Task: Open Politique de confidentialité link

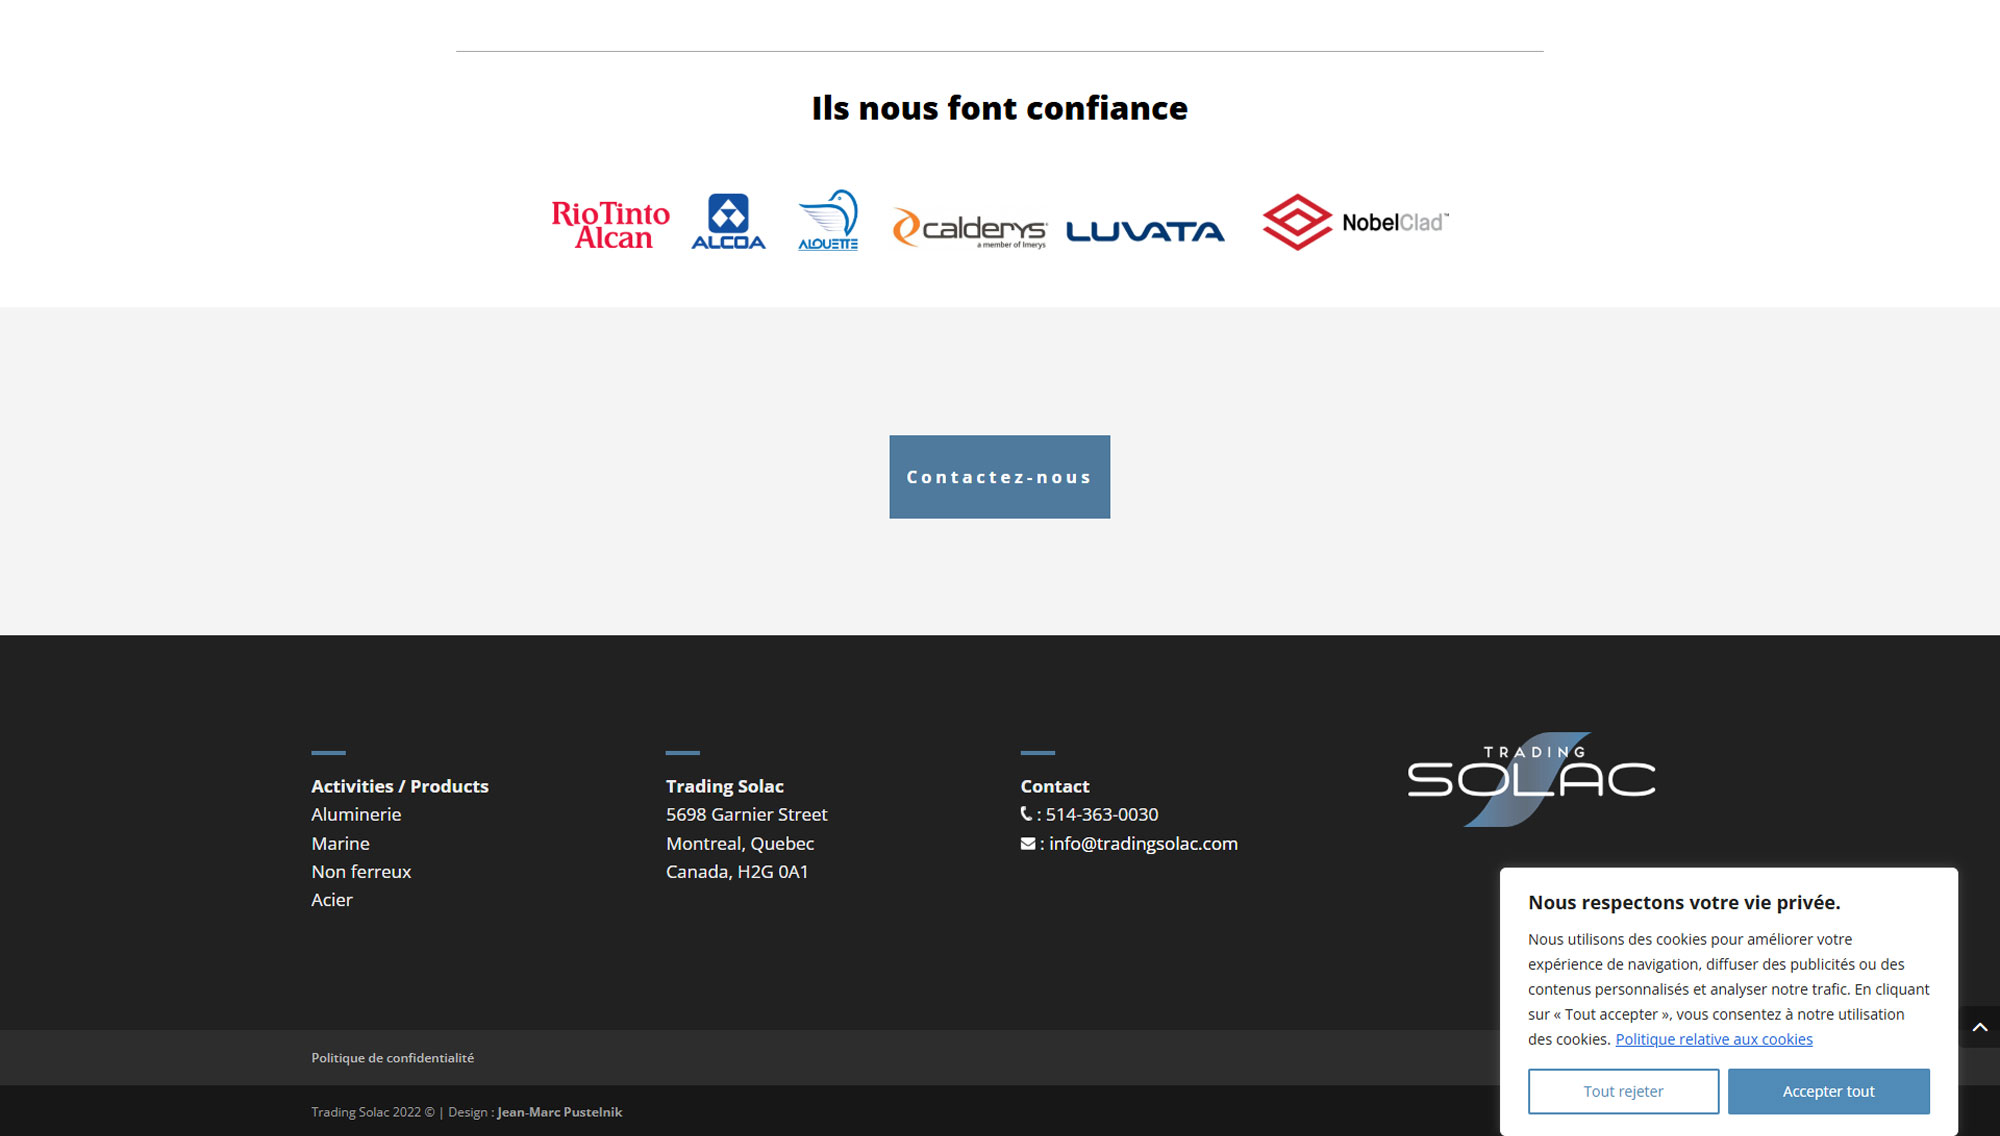Action: tap(392, 1057)
